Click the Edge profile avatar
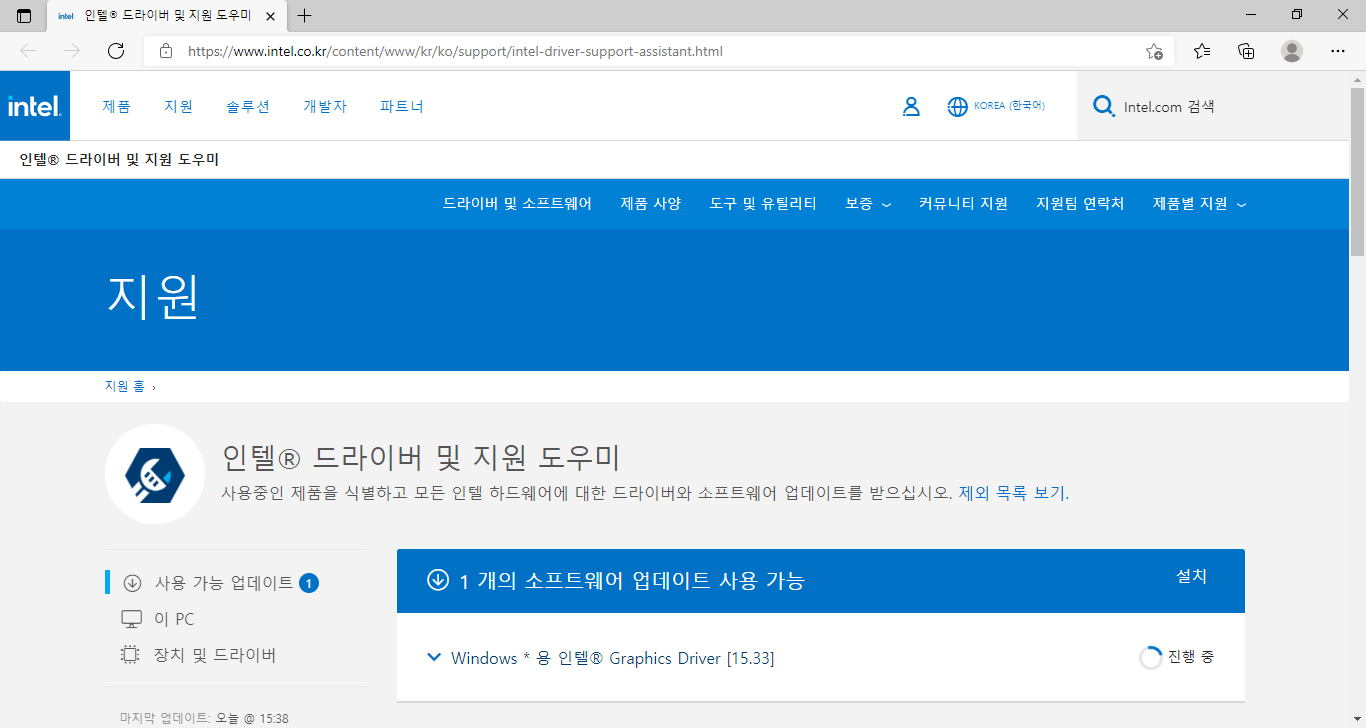This screenshot has width=1366, height=728. click(x=1292, y=51)
